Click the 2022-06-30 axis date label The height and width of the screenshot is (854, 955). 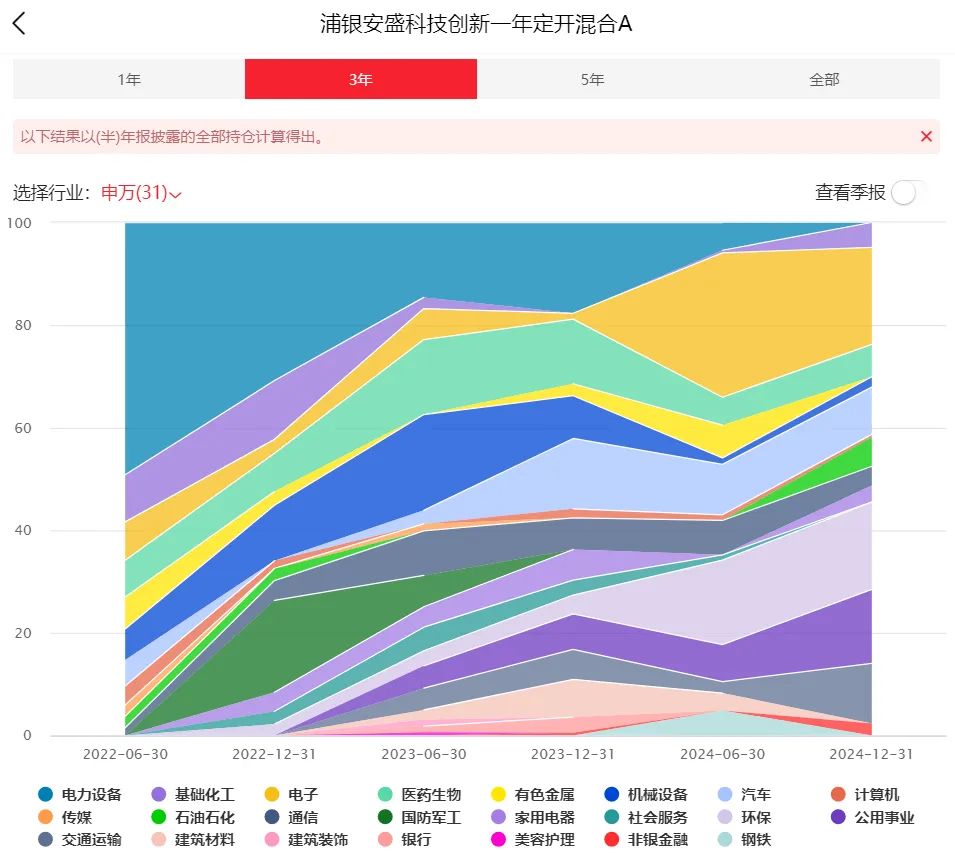pos(125,754)
